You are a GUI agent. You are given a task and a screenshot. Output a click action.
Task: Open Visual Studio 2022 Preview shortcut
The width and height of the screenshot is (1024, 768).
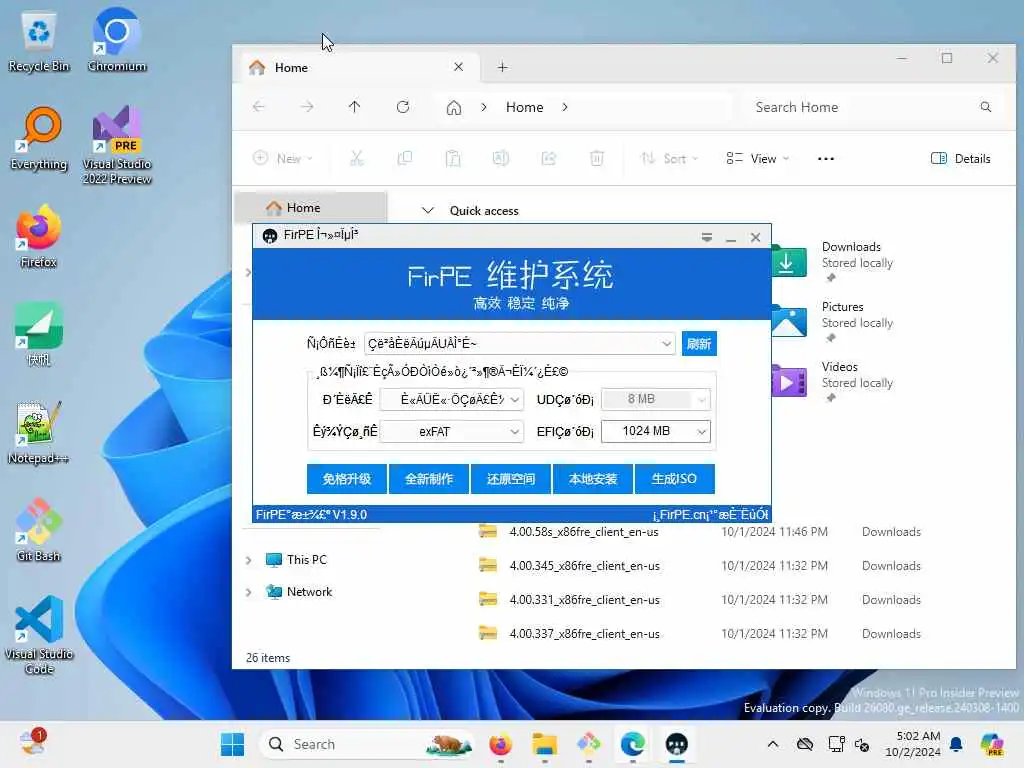[x=117, y=145]
